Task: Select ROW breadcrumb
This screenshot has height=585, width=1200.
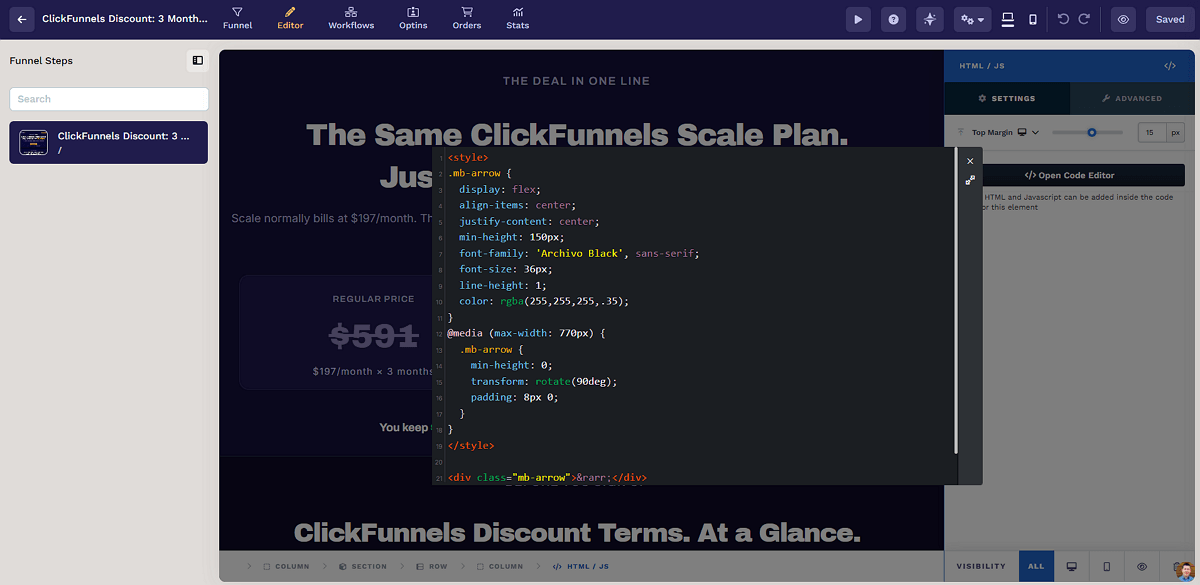Action: tap(432, 567)
